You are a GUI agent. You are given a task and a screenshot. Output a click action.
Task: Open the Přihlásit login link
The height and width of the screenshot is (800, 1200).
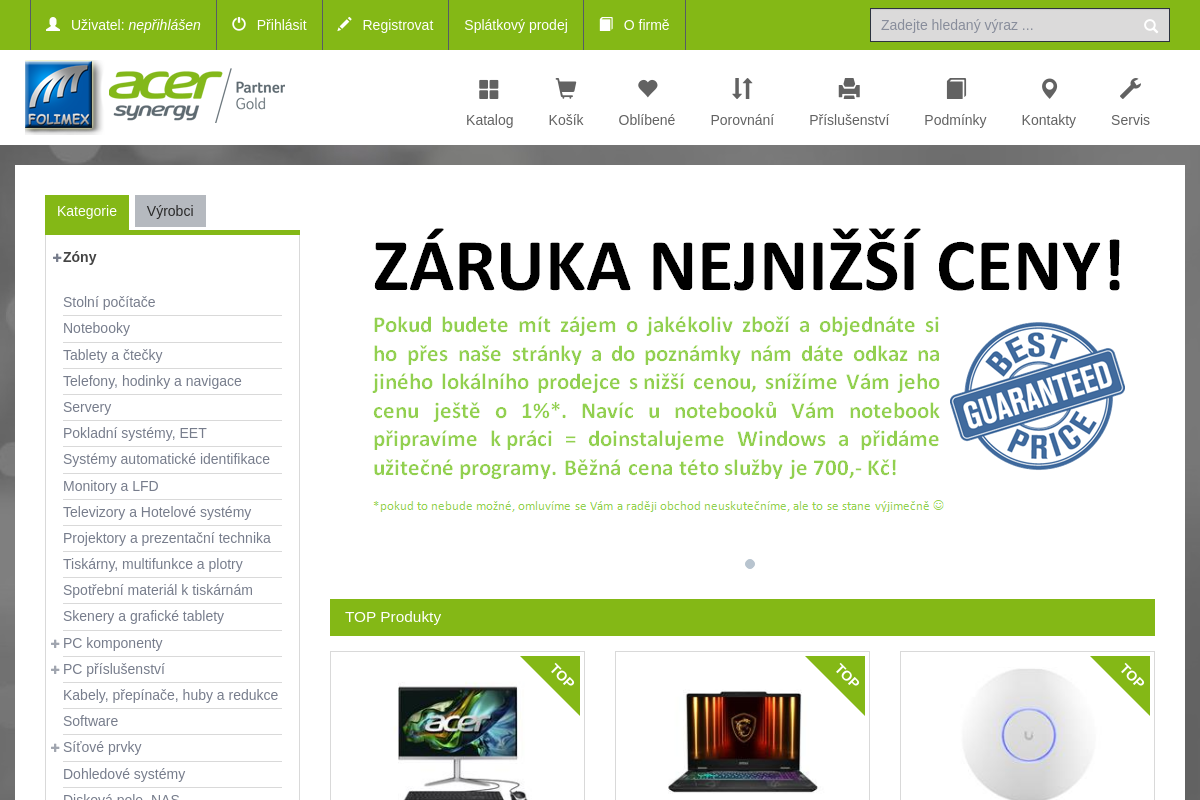pyautogui.click(x=269, y=25)
